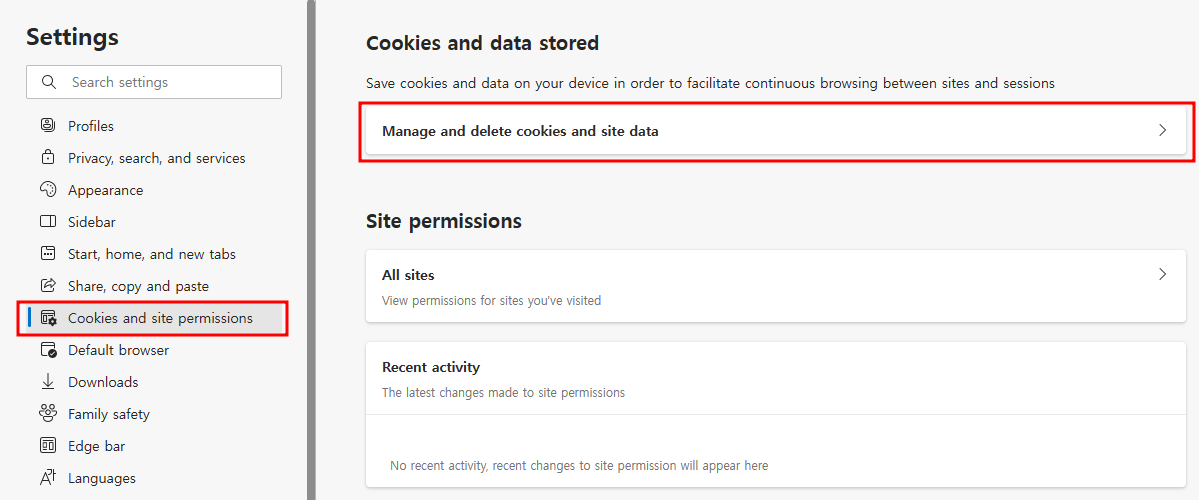Screen dimensions: 1199x500
Task: Click the Search settings input field
Action: 154,82
